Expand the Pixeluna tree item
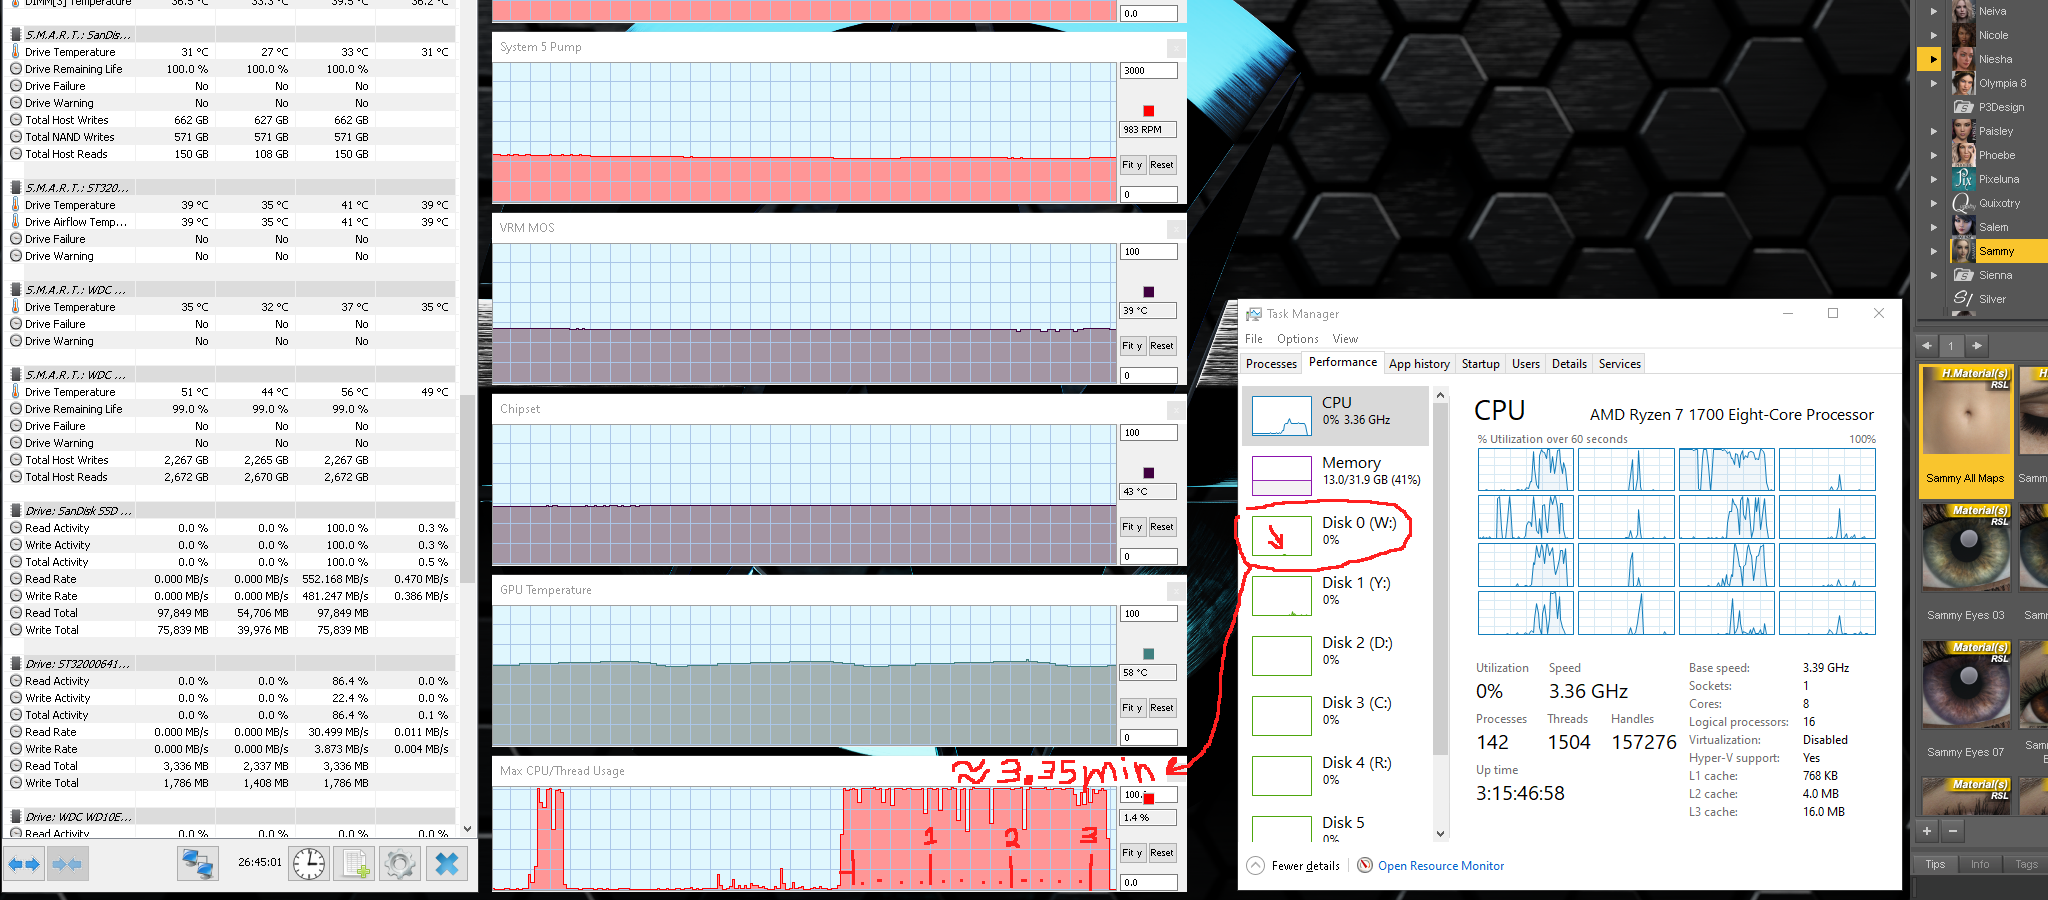 click(x=1933, y=179)
